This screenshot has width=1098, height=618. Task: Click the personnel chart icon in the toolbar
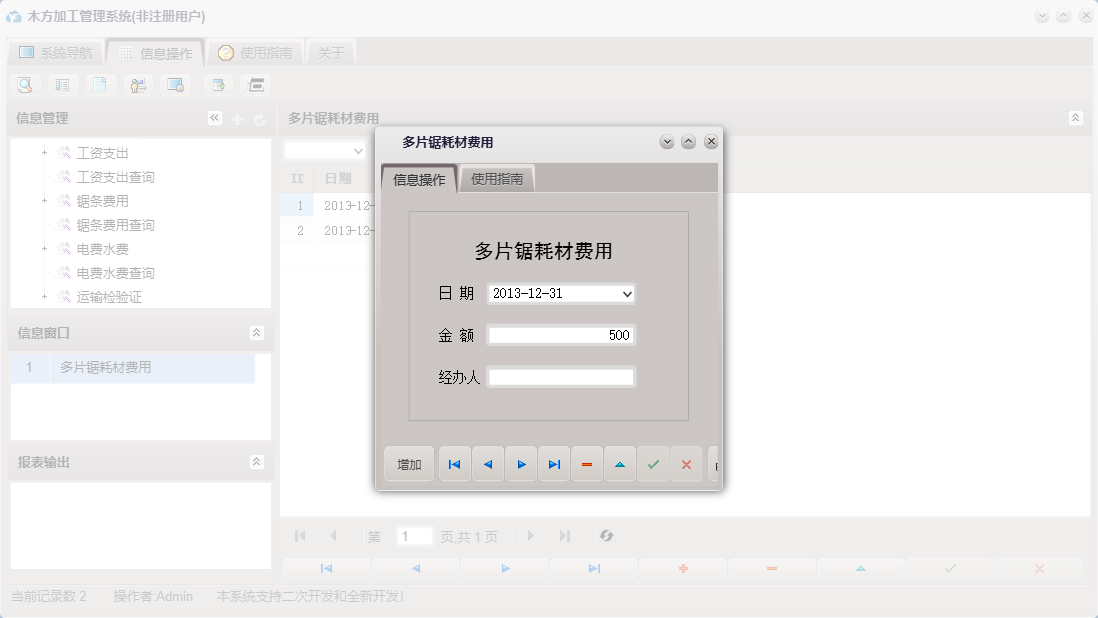click(138, 85)
